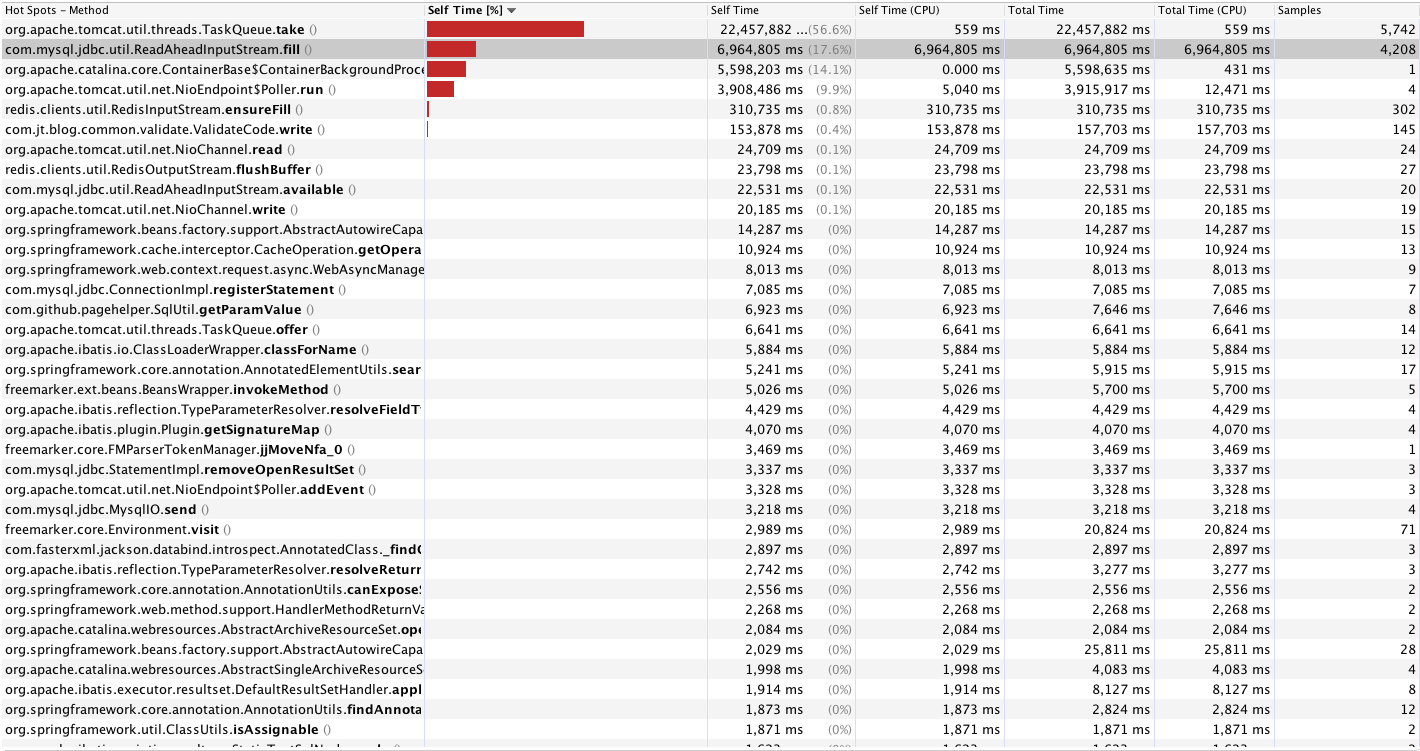Select the DefaultResultSetHandler.appl row
1420x751 pixels.
point(710,690)
